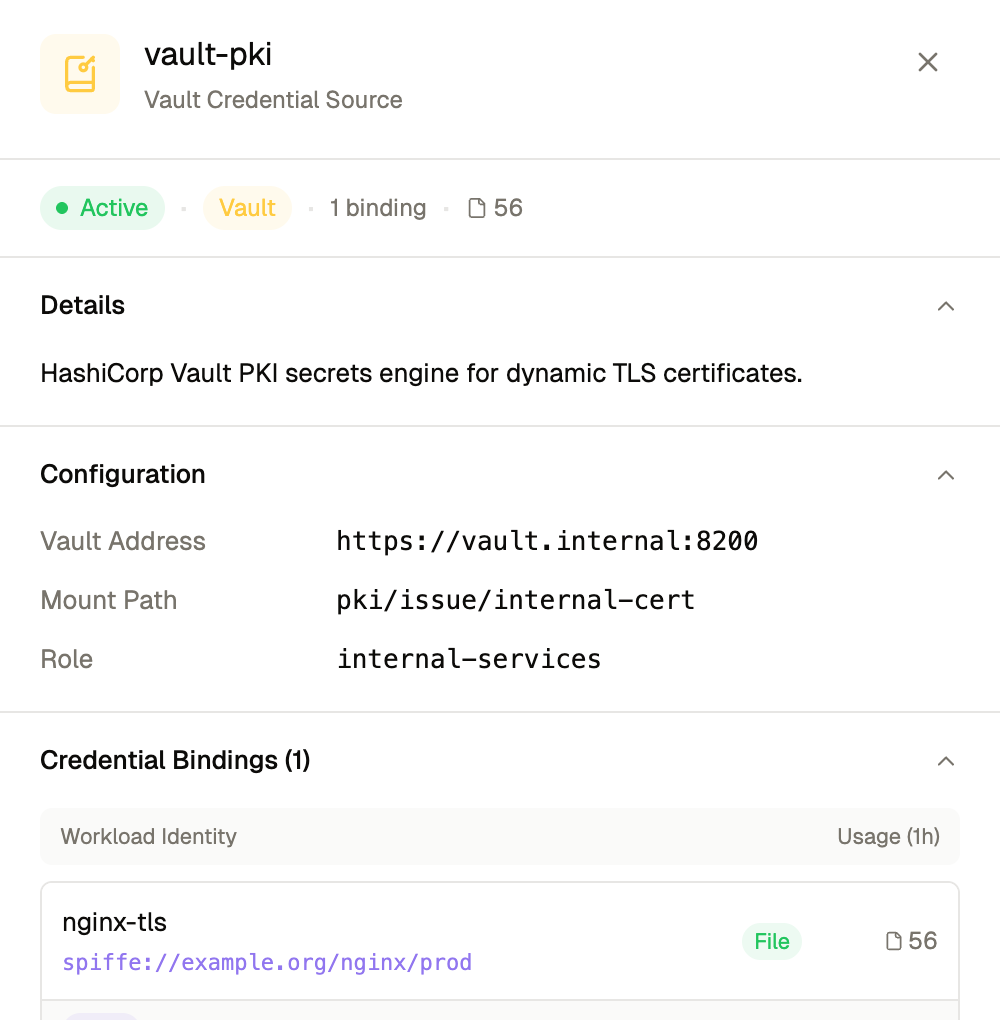Image resolution: width=1000 pixels, height=1020 pixels.
Task: Toggle the File delivery mode for nginx-tls
Action: pos(771,941)
